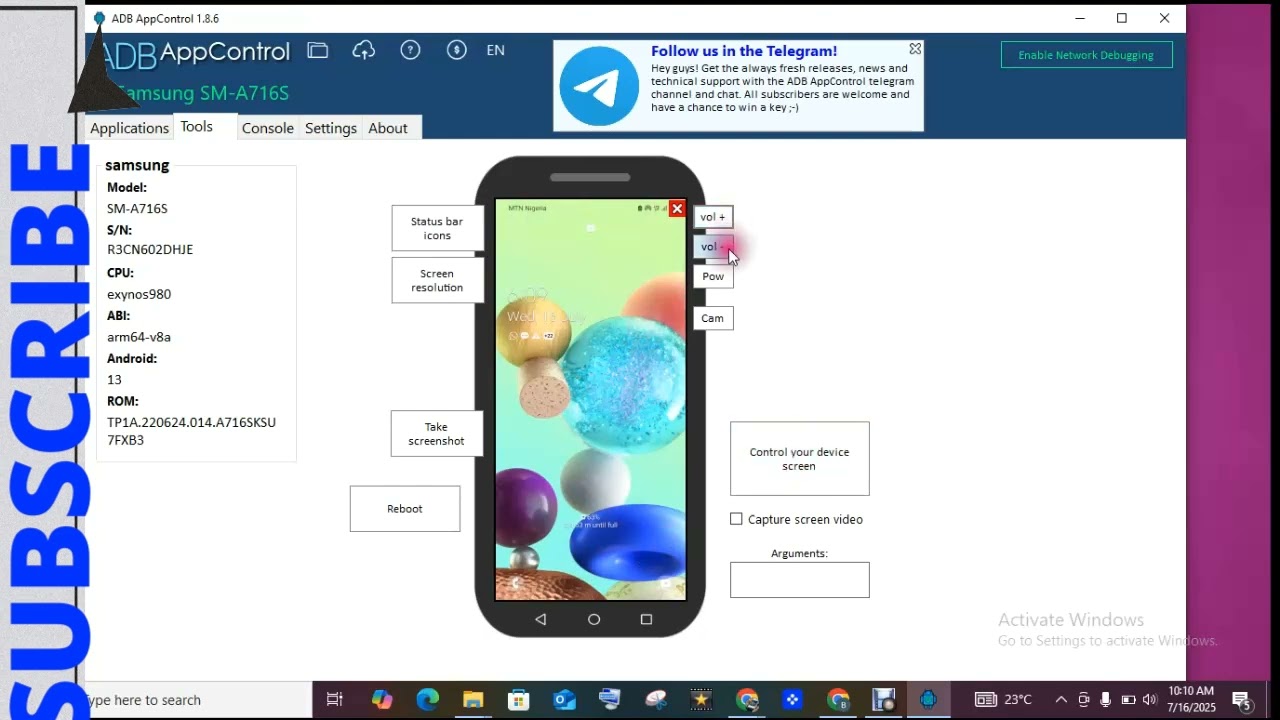Viewport: 1280px width, 720px height.
Task: Click the 23°C weather widget
Action: (x=1003, y=700)
